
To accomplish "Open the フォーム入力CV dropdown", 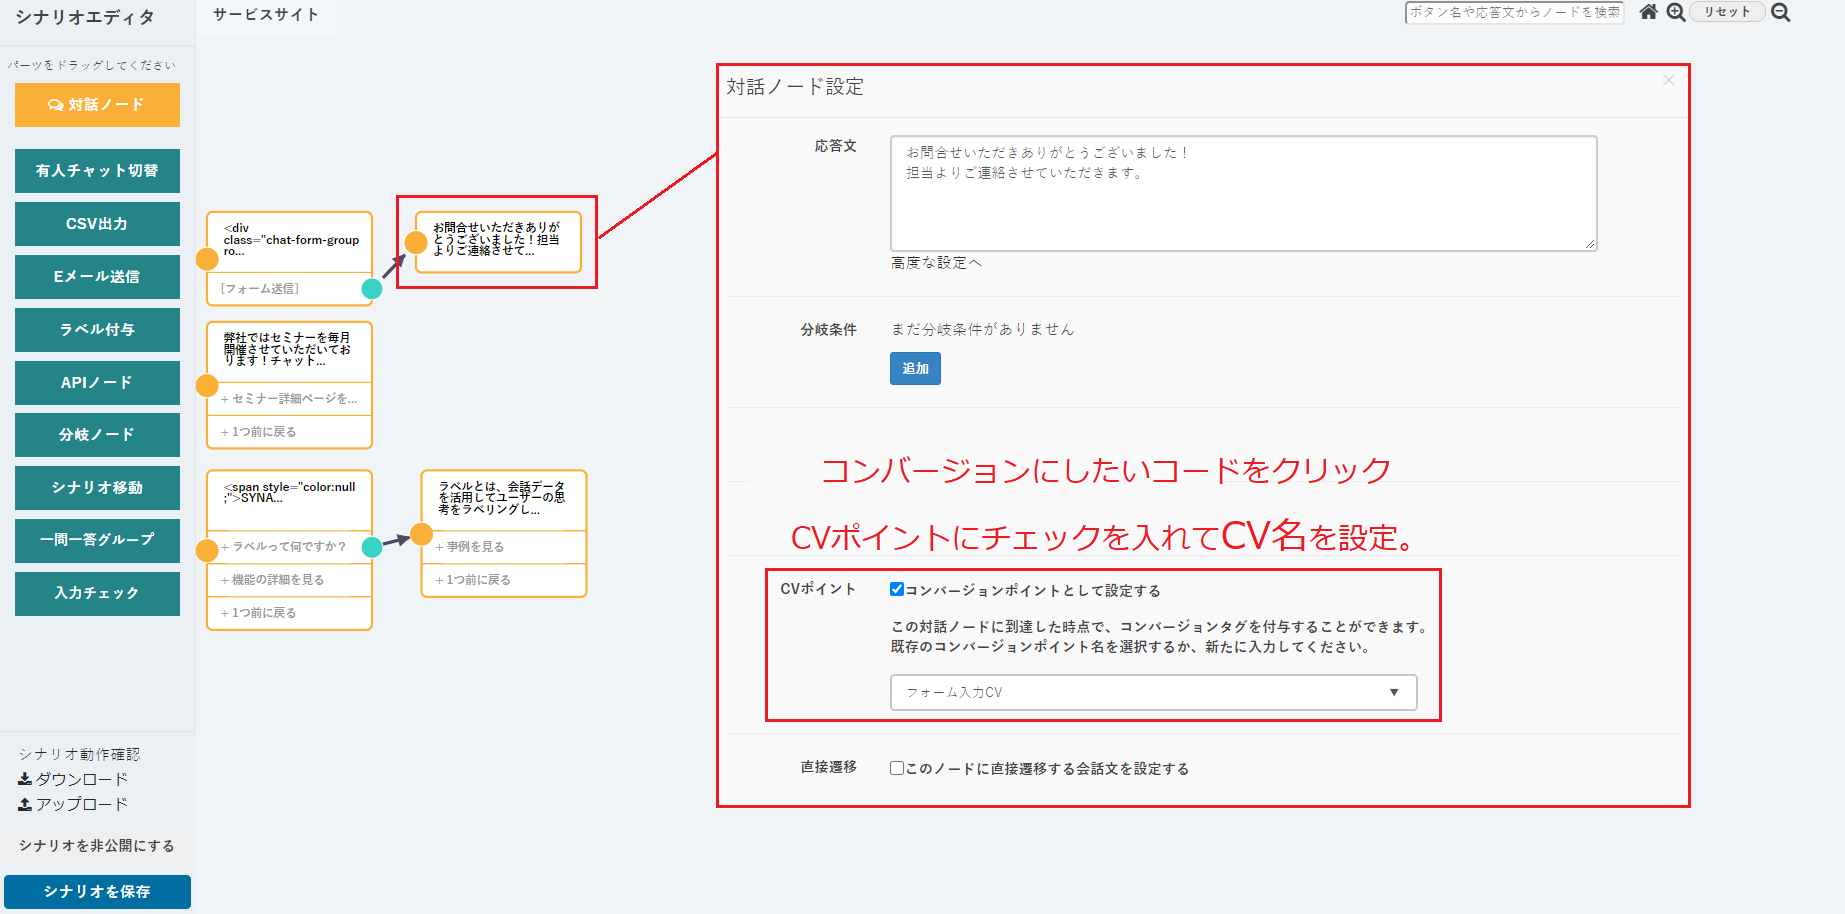I will tap(1153, 692).
